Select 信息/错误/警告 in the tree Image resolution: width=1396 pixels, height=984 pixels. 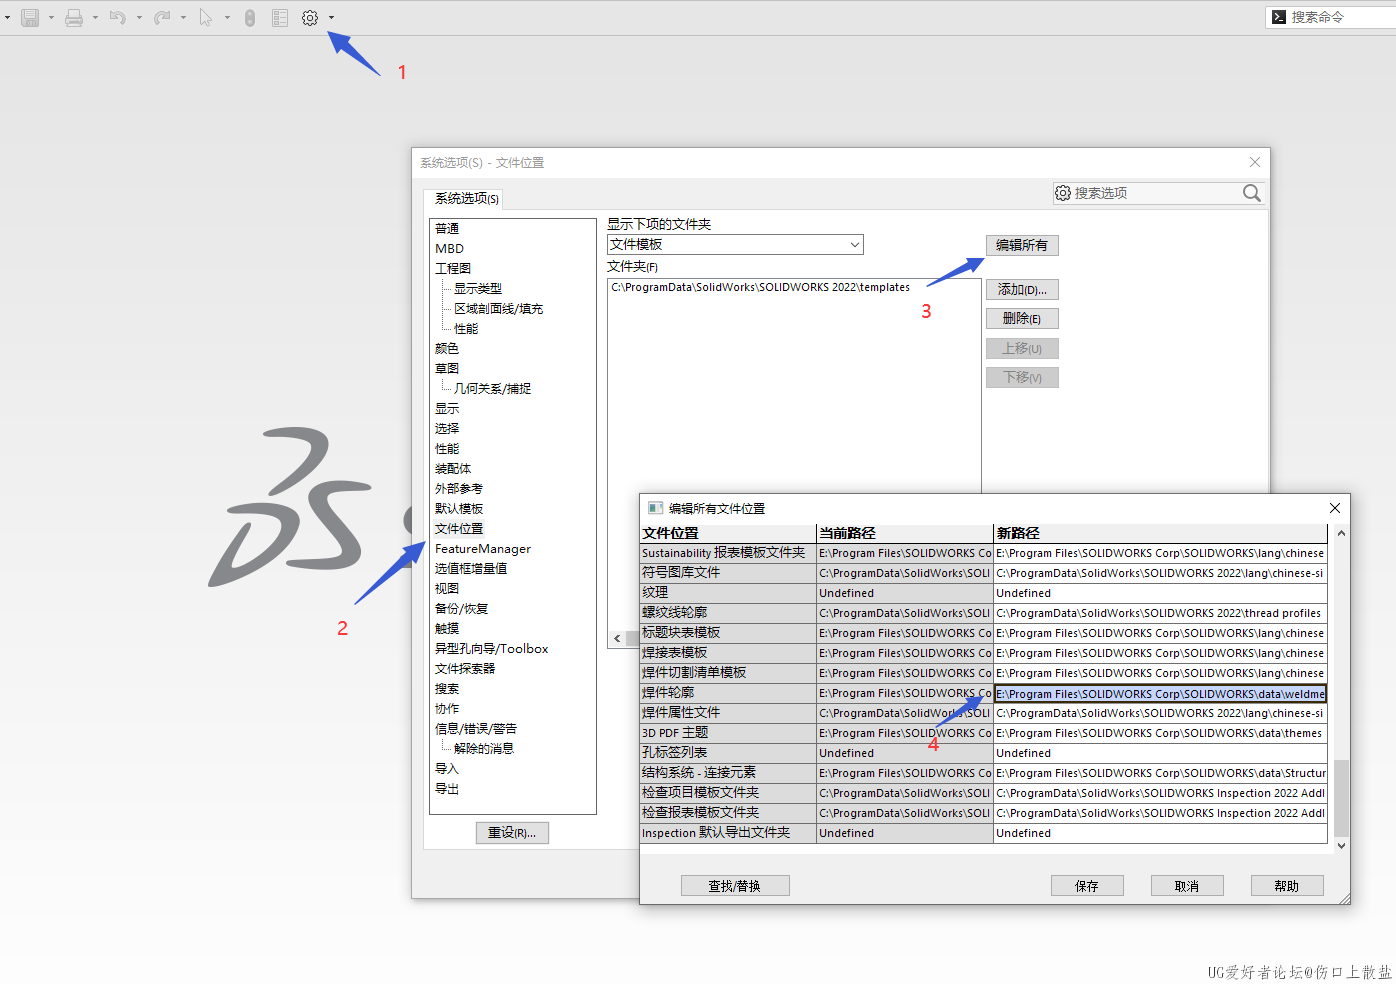(x=476, y=729)
